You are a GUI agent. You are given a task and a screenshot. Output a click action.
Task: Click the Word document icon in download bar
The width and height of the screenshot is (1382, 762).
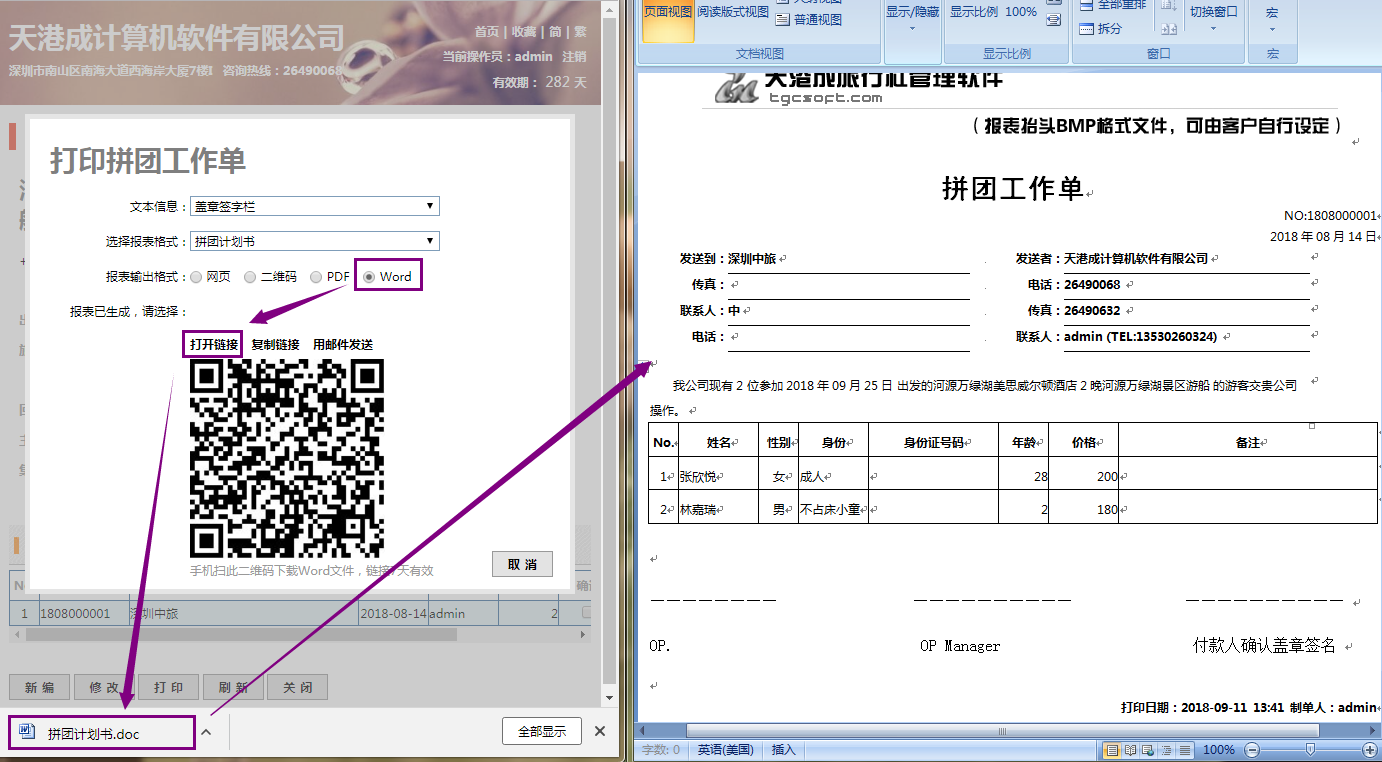27,733
